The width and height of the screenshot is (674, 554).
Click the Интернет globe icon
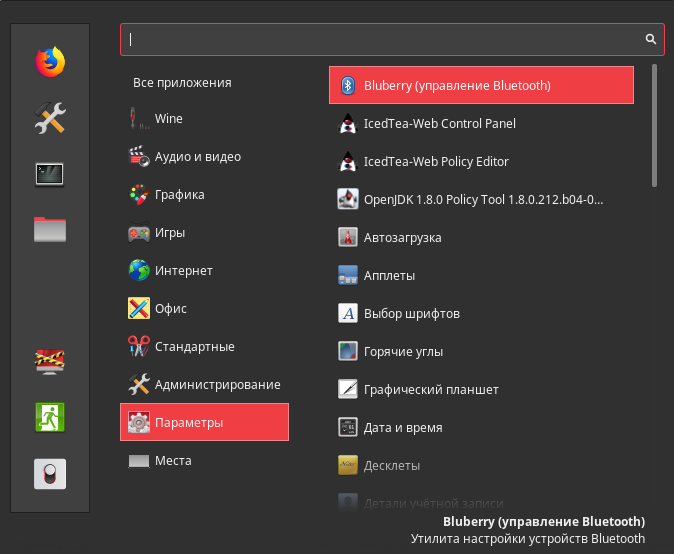[139, 270]
